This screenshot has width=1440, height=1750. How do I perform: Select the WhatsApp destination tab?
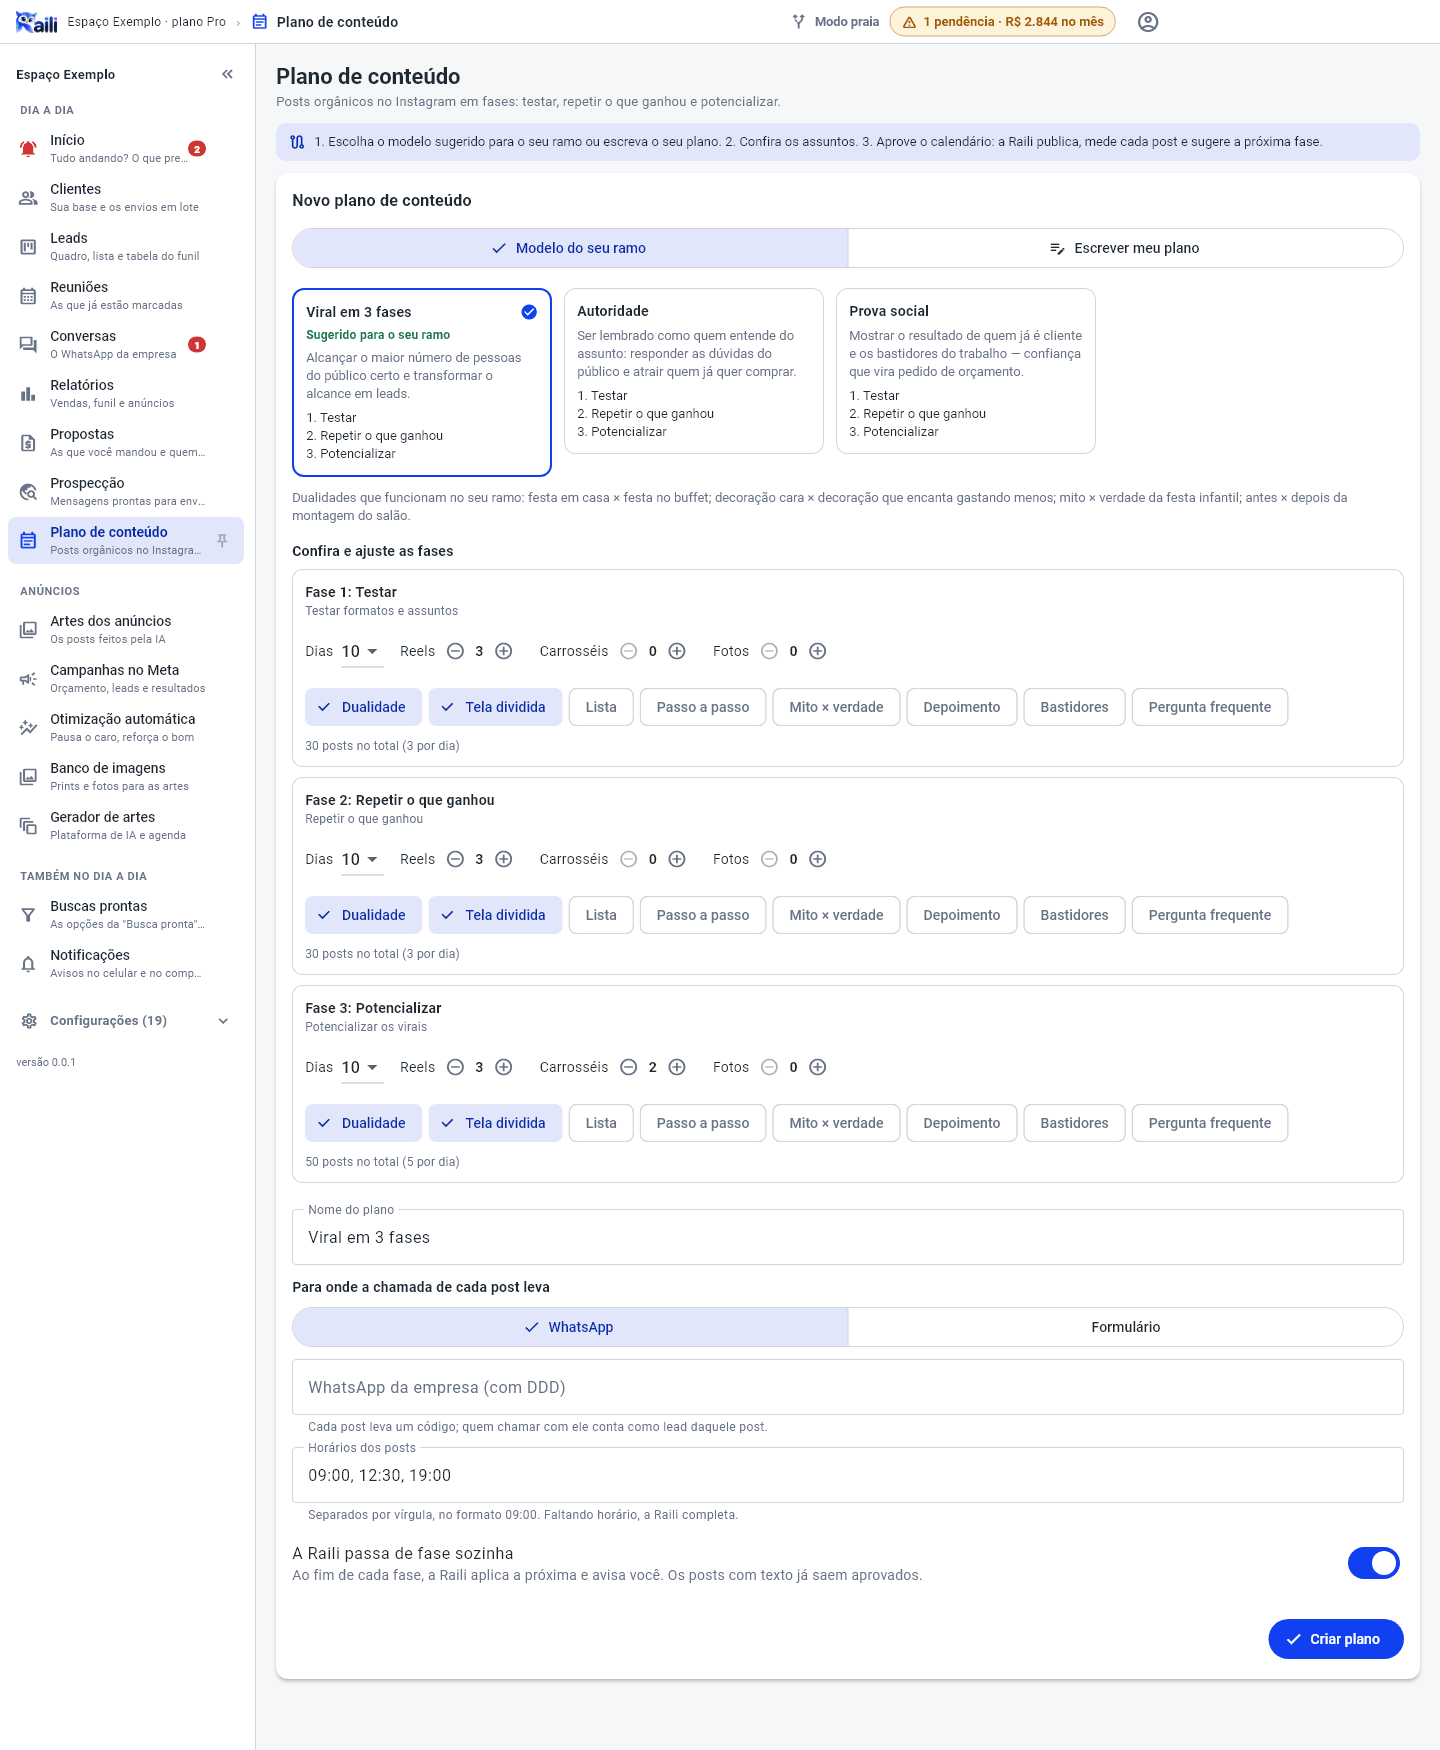pos(570,1327)
